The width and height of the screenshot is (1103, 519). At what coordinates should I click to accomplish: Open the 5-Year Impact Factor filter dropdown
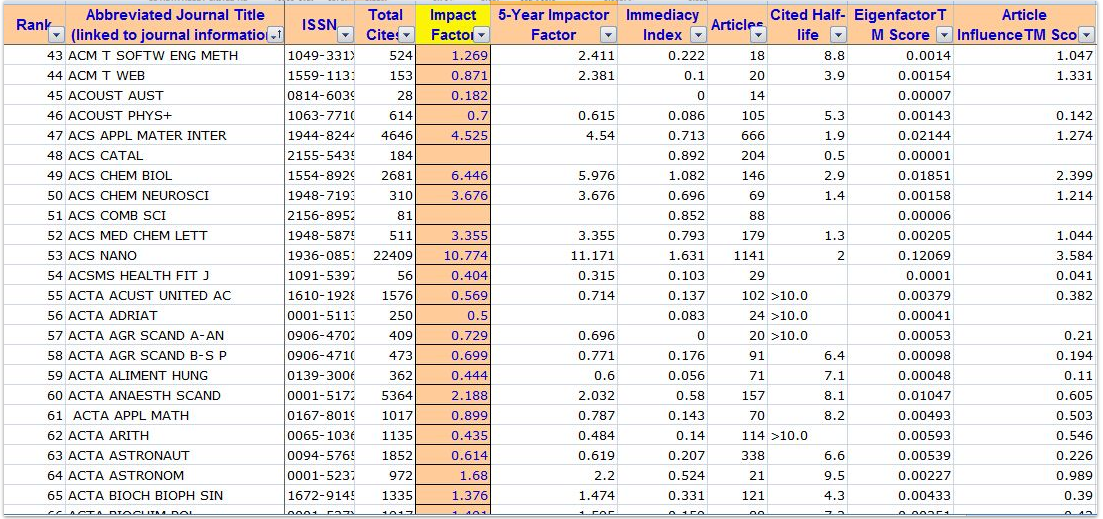point(607,35)
